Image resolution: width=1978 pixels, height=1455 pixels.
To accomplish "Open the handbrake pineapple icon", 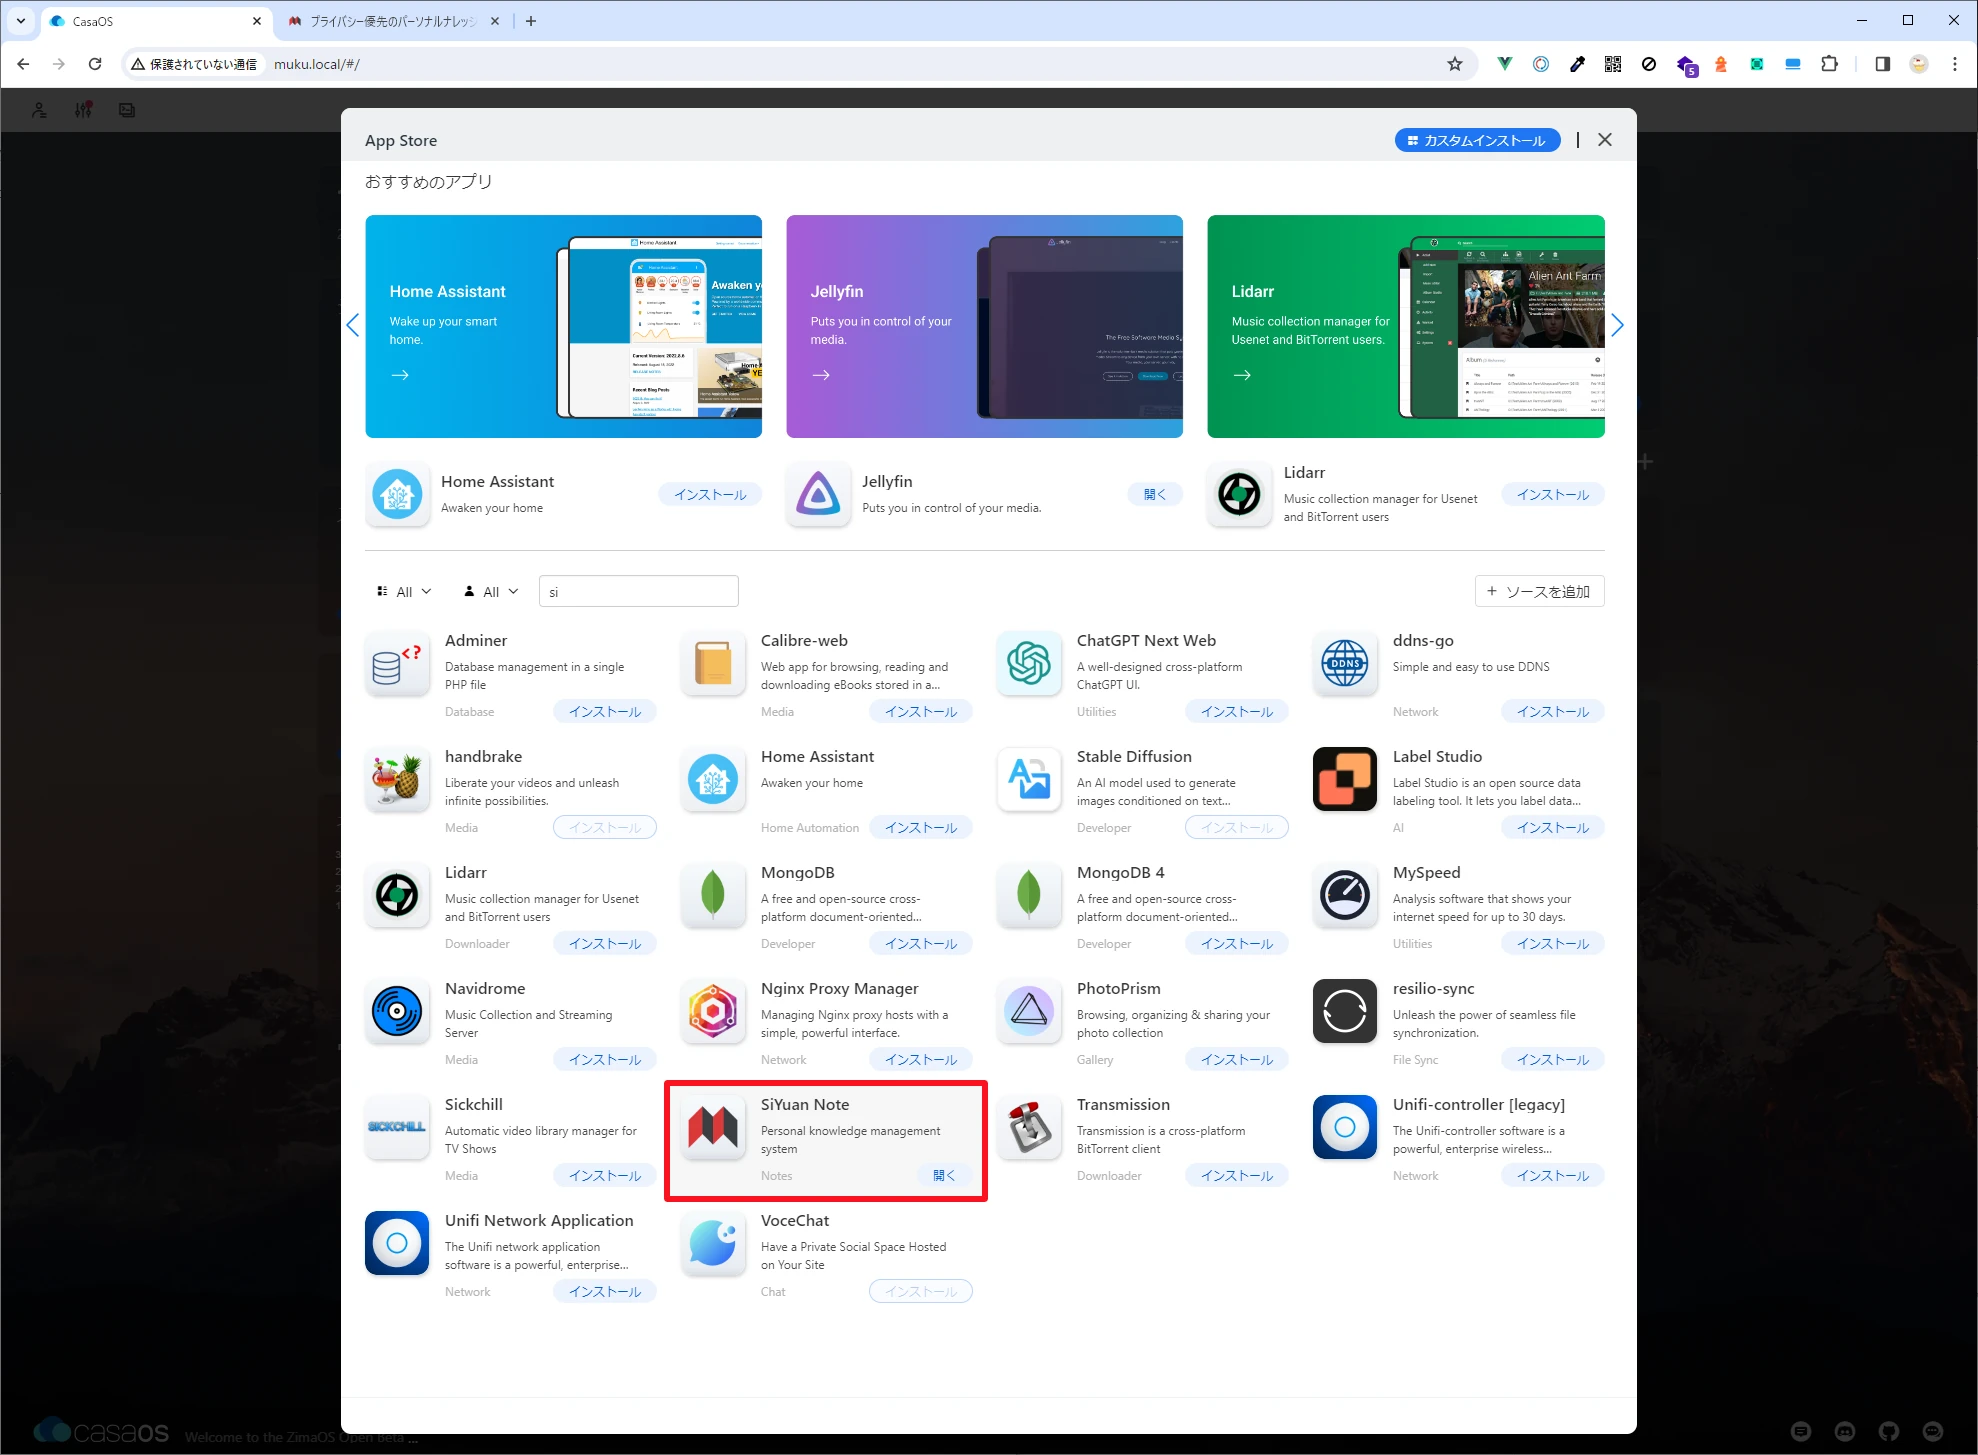I will click(x=397, y=780).
